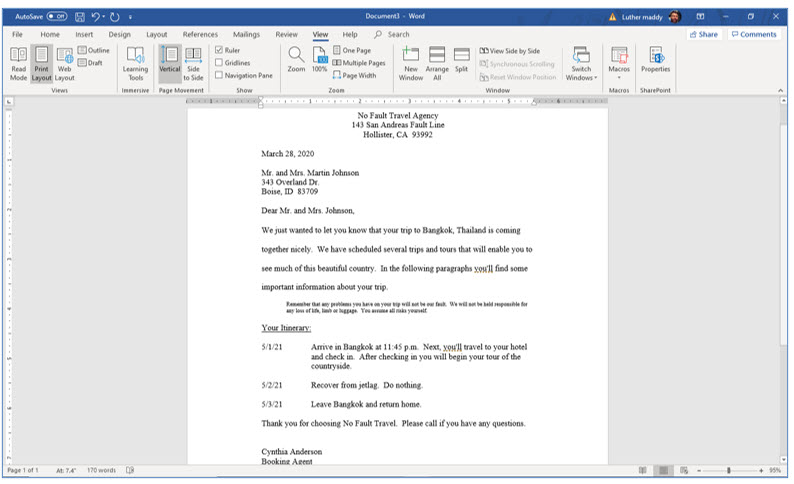
Task: Choose Draft view
Action: [x=90, y=63]
